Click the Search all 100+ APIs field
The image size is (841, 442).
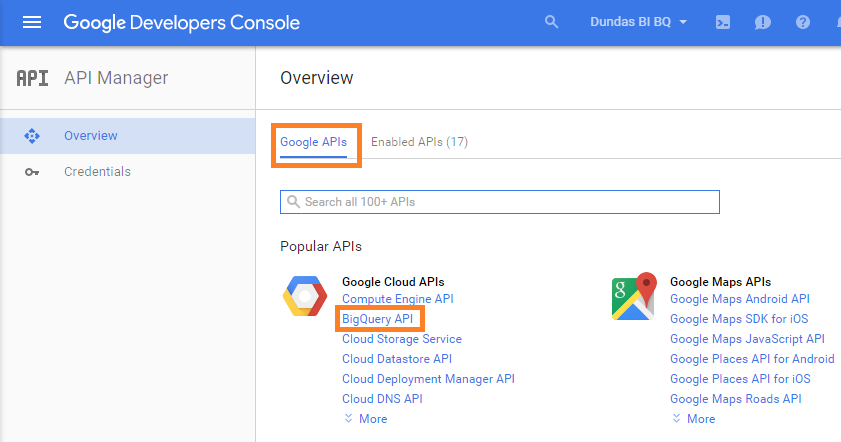coord(500,202)
